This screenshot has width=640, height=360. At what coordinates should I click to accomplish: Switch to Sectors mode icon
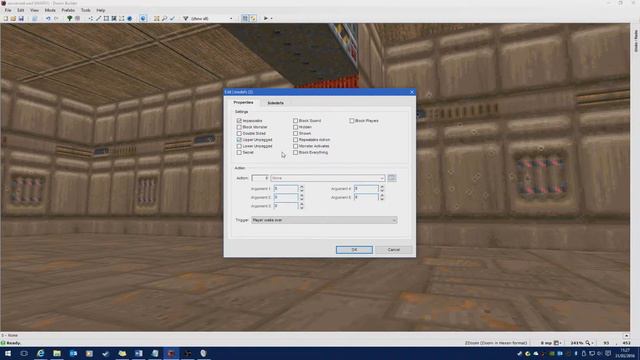coord(106,18)
